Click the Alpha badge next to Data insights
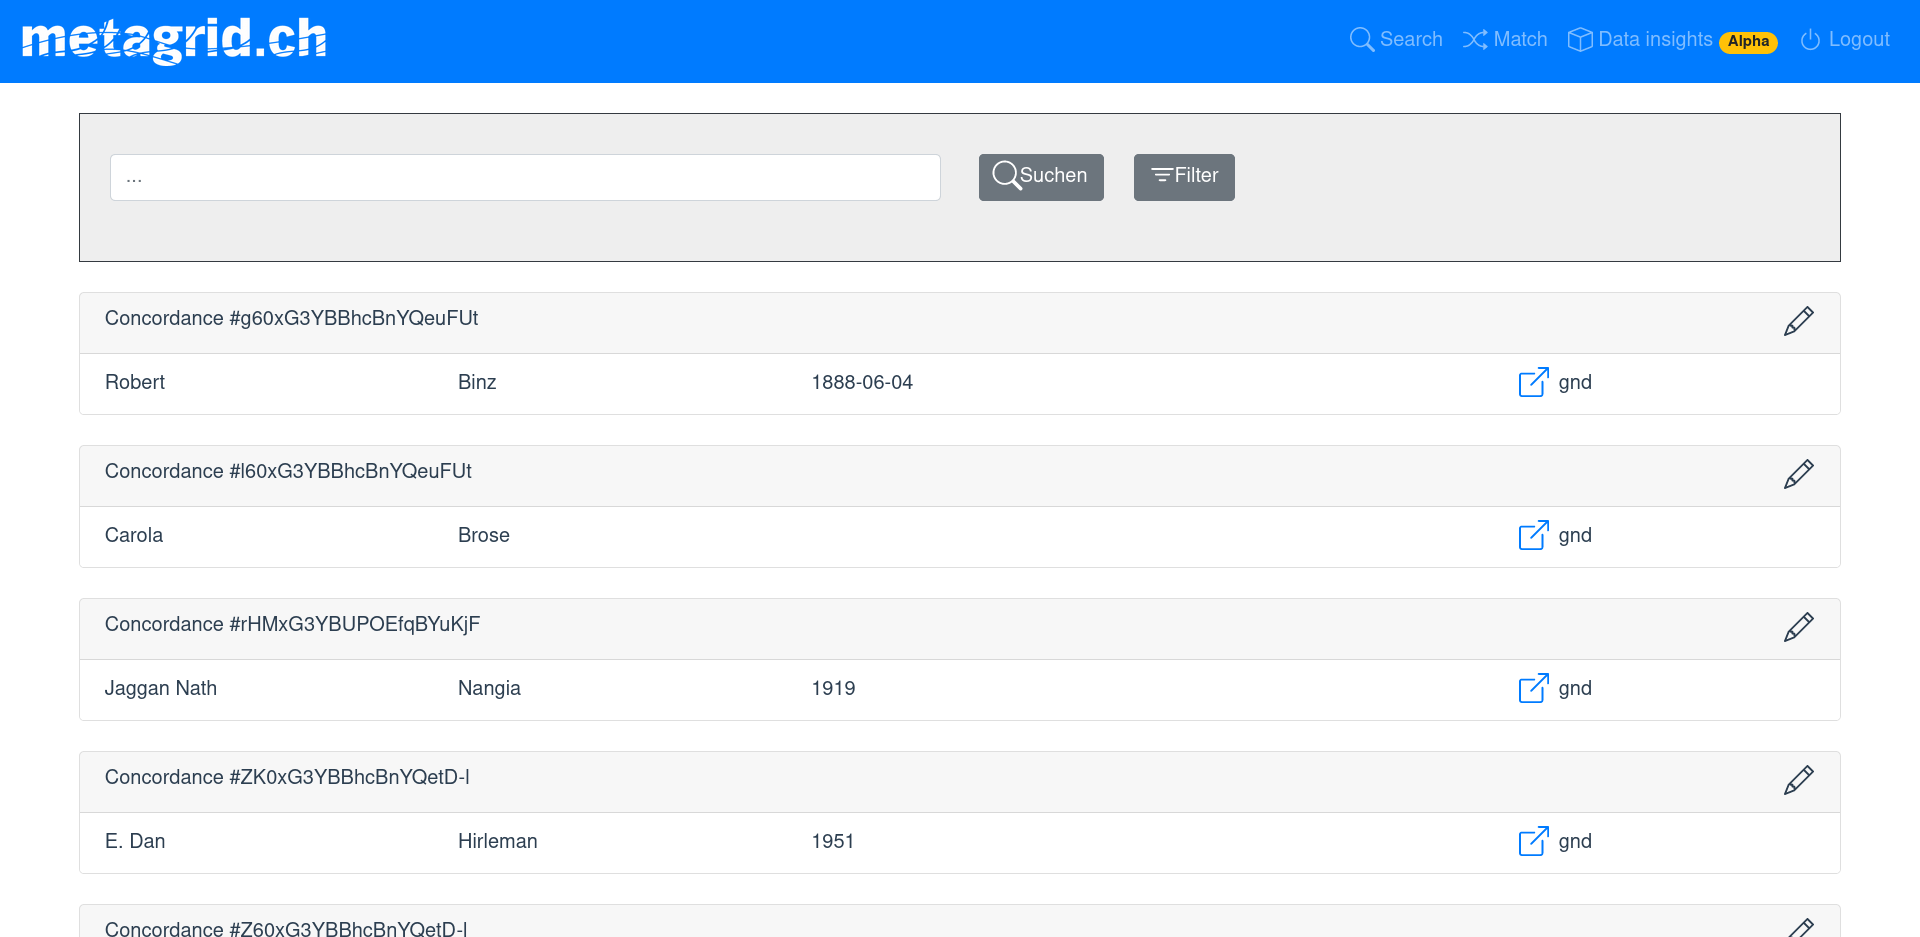 click(x=1748, y=42)
